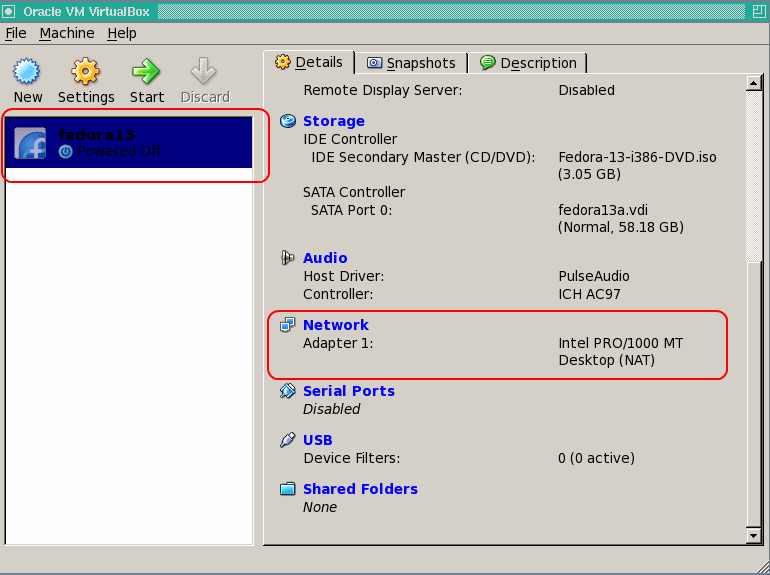Viewport: 770px width, 575px height.
Task: Click the Serial Ports icon
Action: coord(288,391)
